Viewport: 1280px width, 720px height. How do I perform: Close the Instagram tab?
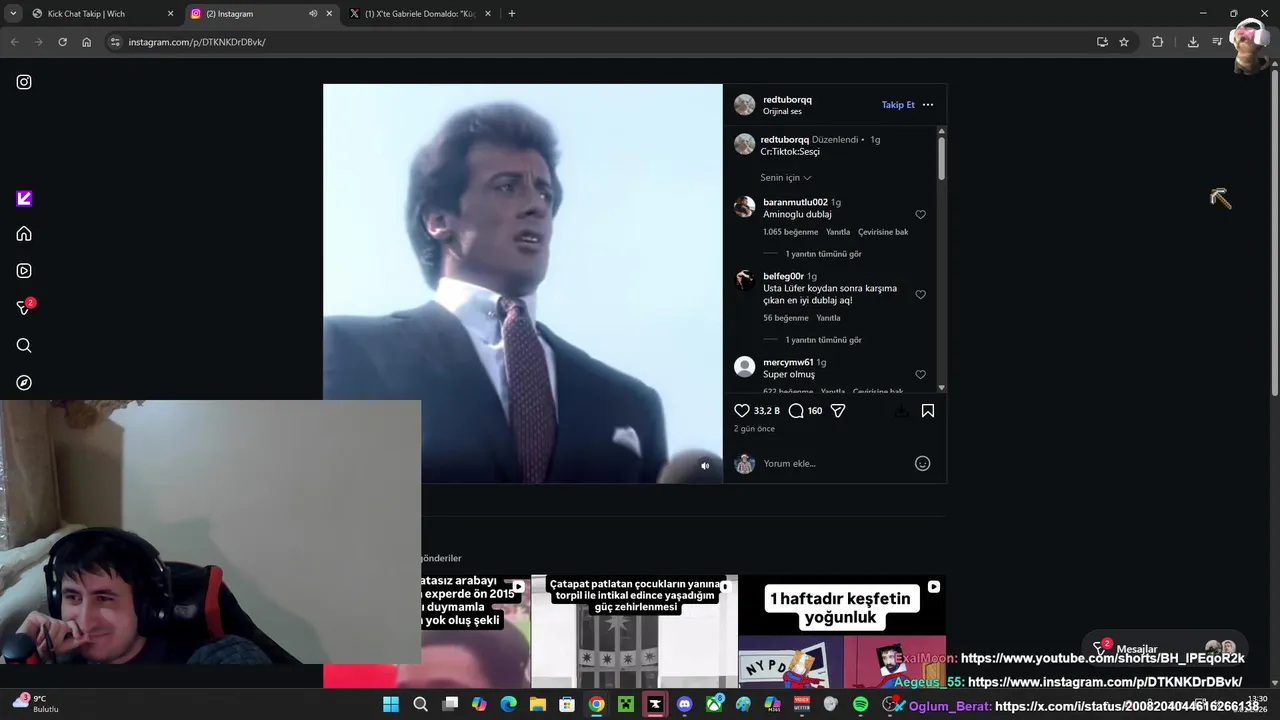coord(329,14)
